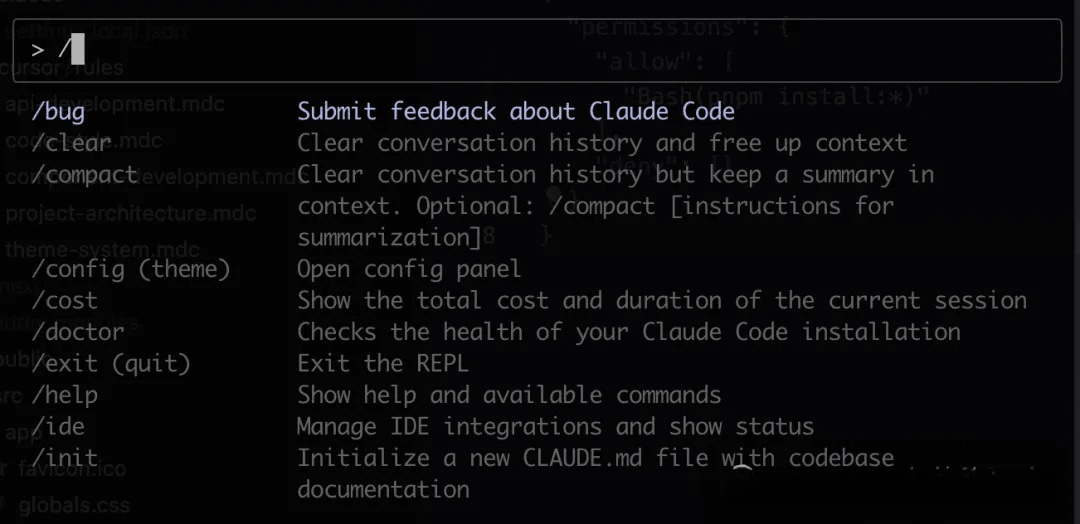Open theme-system.mdc in background file tree
This screenshot has width=1080, height=524.
click(102, 249)
